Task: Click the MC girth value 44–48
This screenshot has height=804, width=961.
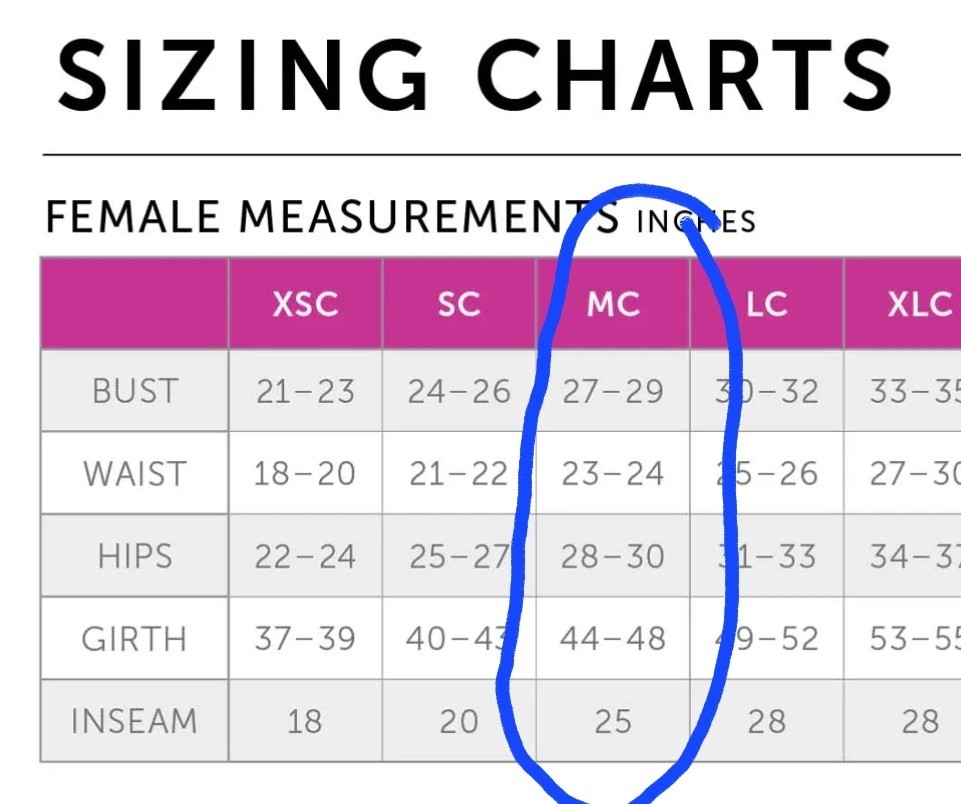Action: point(613,639)
